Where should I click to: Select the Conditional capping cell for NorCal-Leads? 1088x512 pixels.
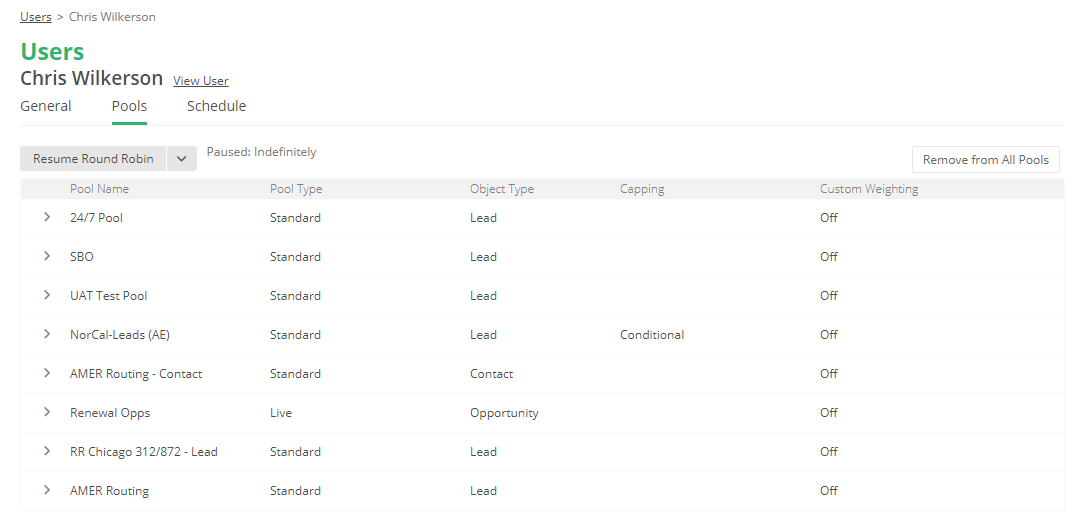pyautogui.click(x=652, y=335)
